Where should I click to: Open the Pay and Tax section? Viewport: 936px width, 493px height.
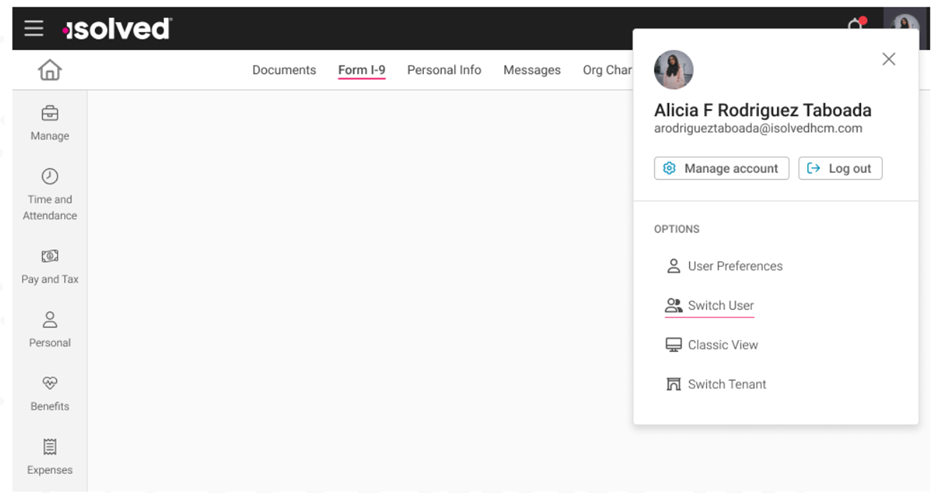click(x=50, y=266)
